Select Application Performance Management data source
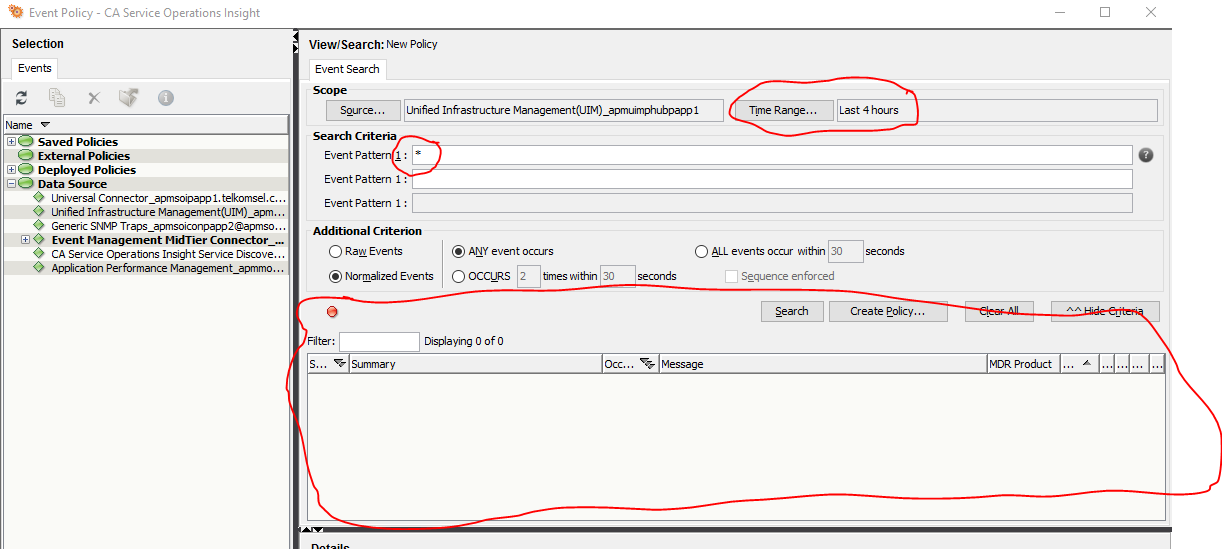Screen dimensions: 1222x549 (168, 268)
